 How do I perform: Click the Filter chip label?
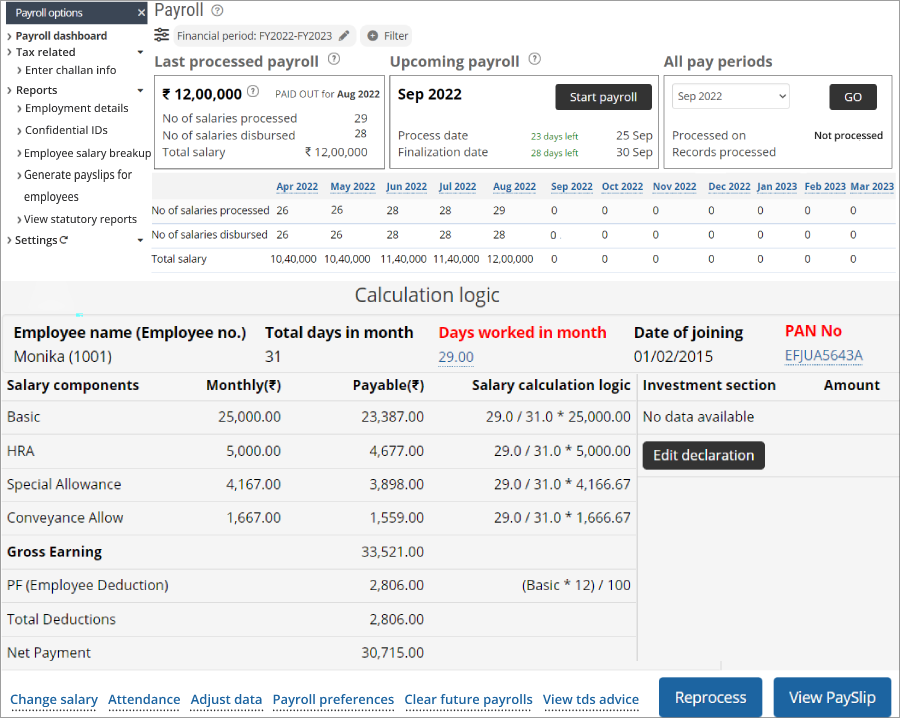click(x=395, y=36)
